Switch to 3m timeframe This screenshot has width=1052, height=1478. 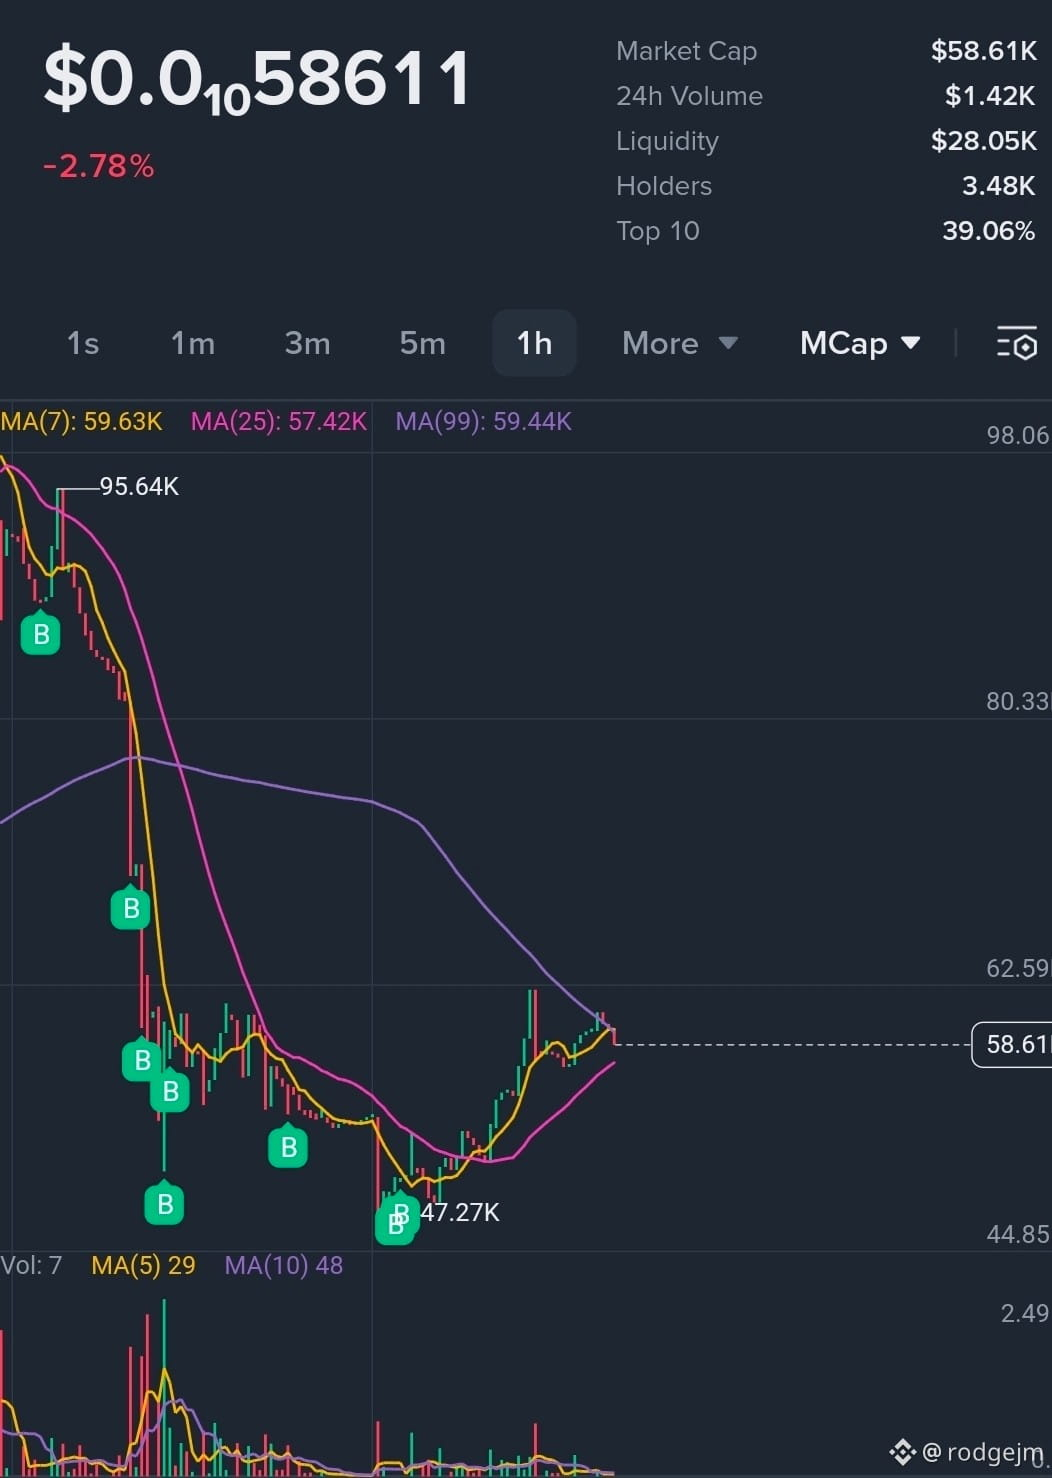pos(307,343)
